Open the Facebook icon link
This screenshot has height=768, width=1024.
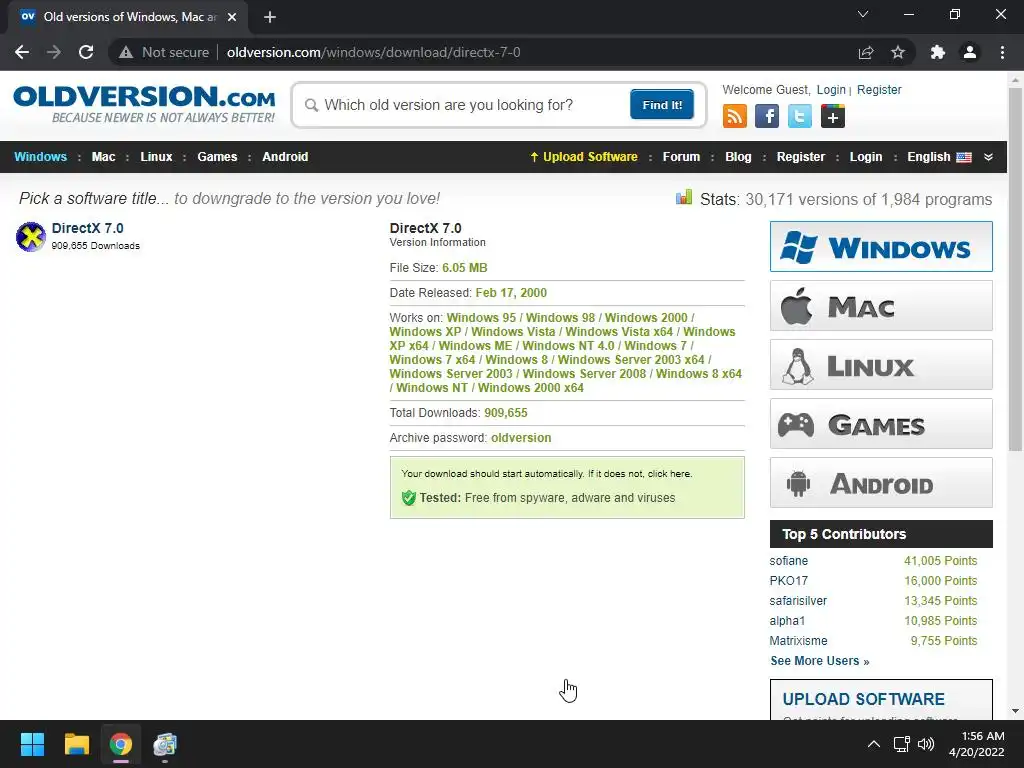tap(767, 116)
